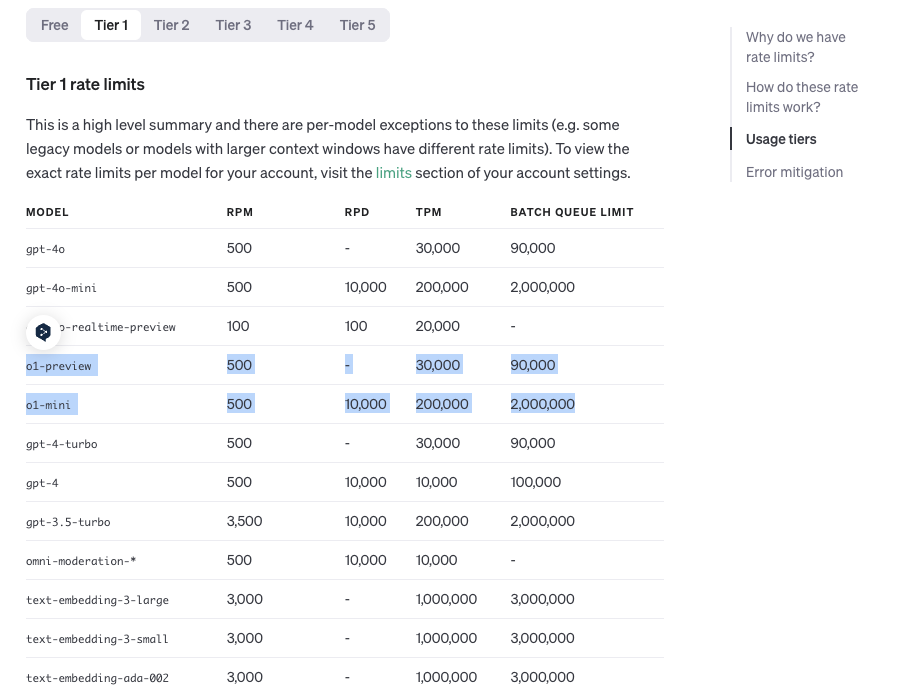Open the Tier 2 tab
The width and height of the screenshot is (905, 689).
[171, 25]
